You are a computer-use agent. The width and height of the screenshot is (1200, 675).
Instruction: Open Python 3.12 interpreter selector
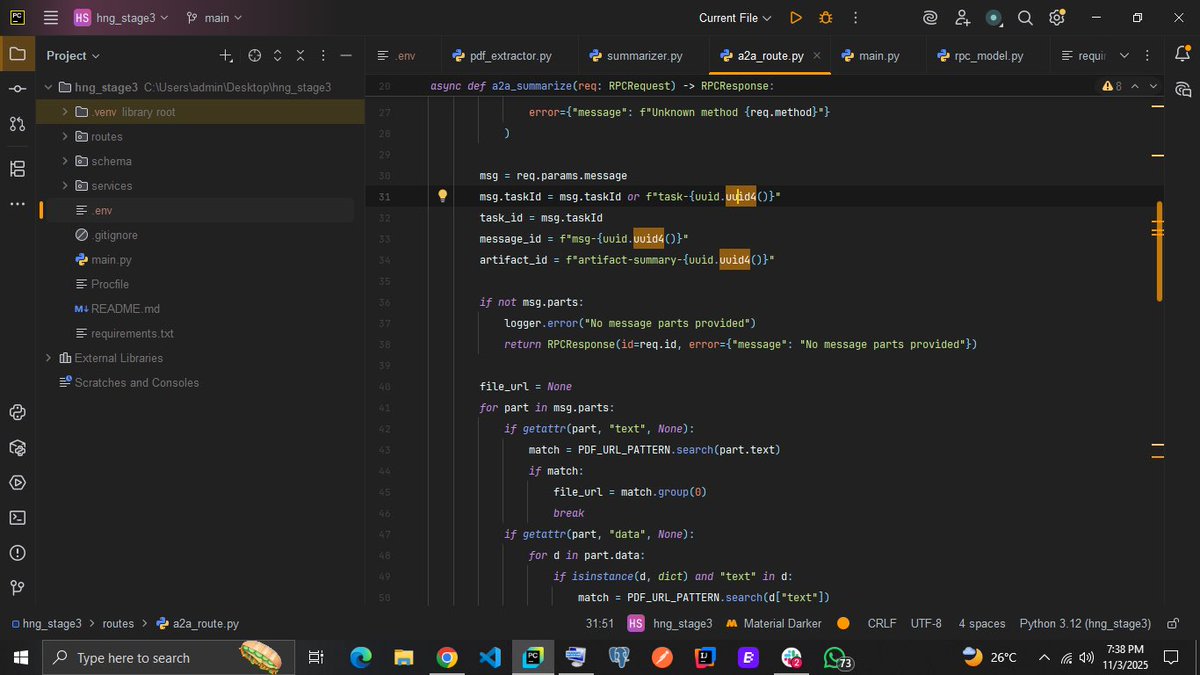(1085, 623)
